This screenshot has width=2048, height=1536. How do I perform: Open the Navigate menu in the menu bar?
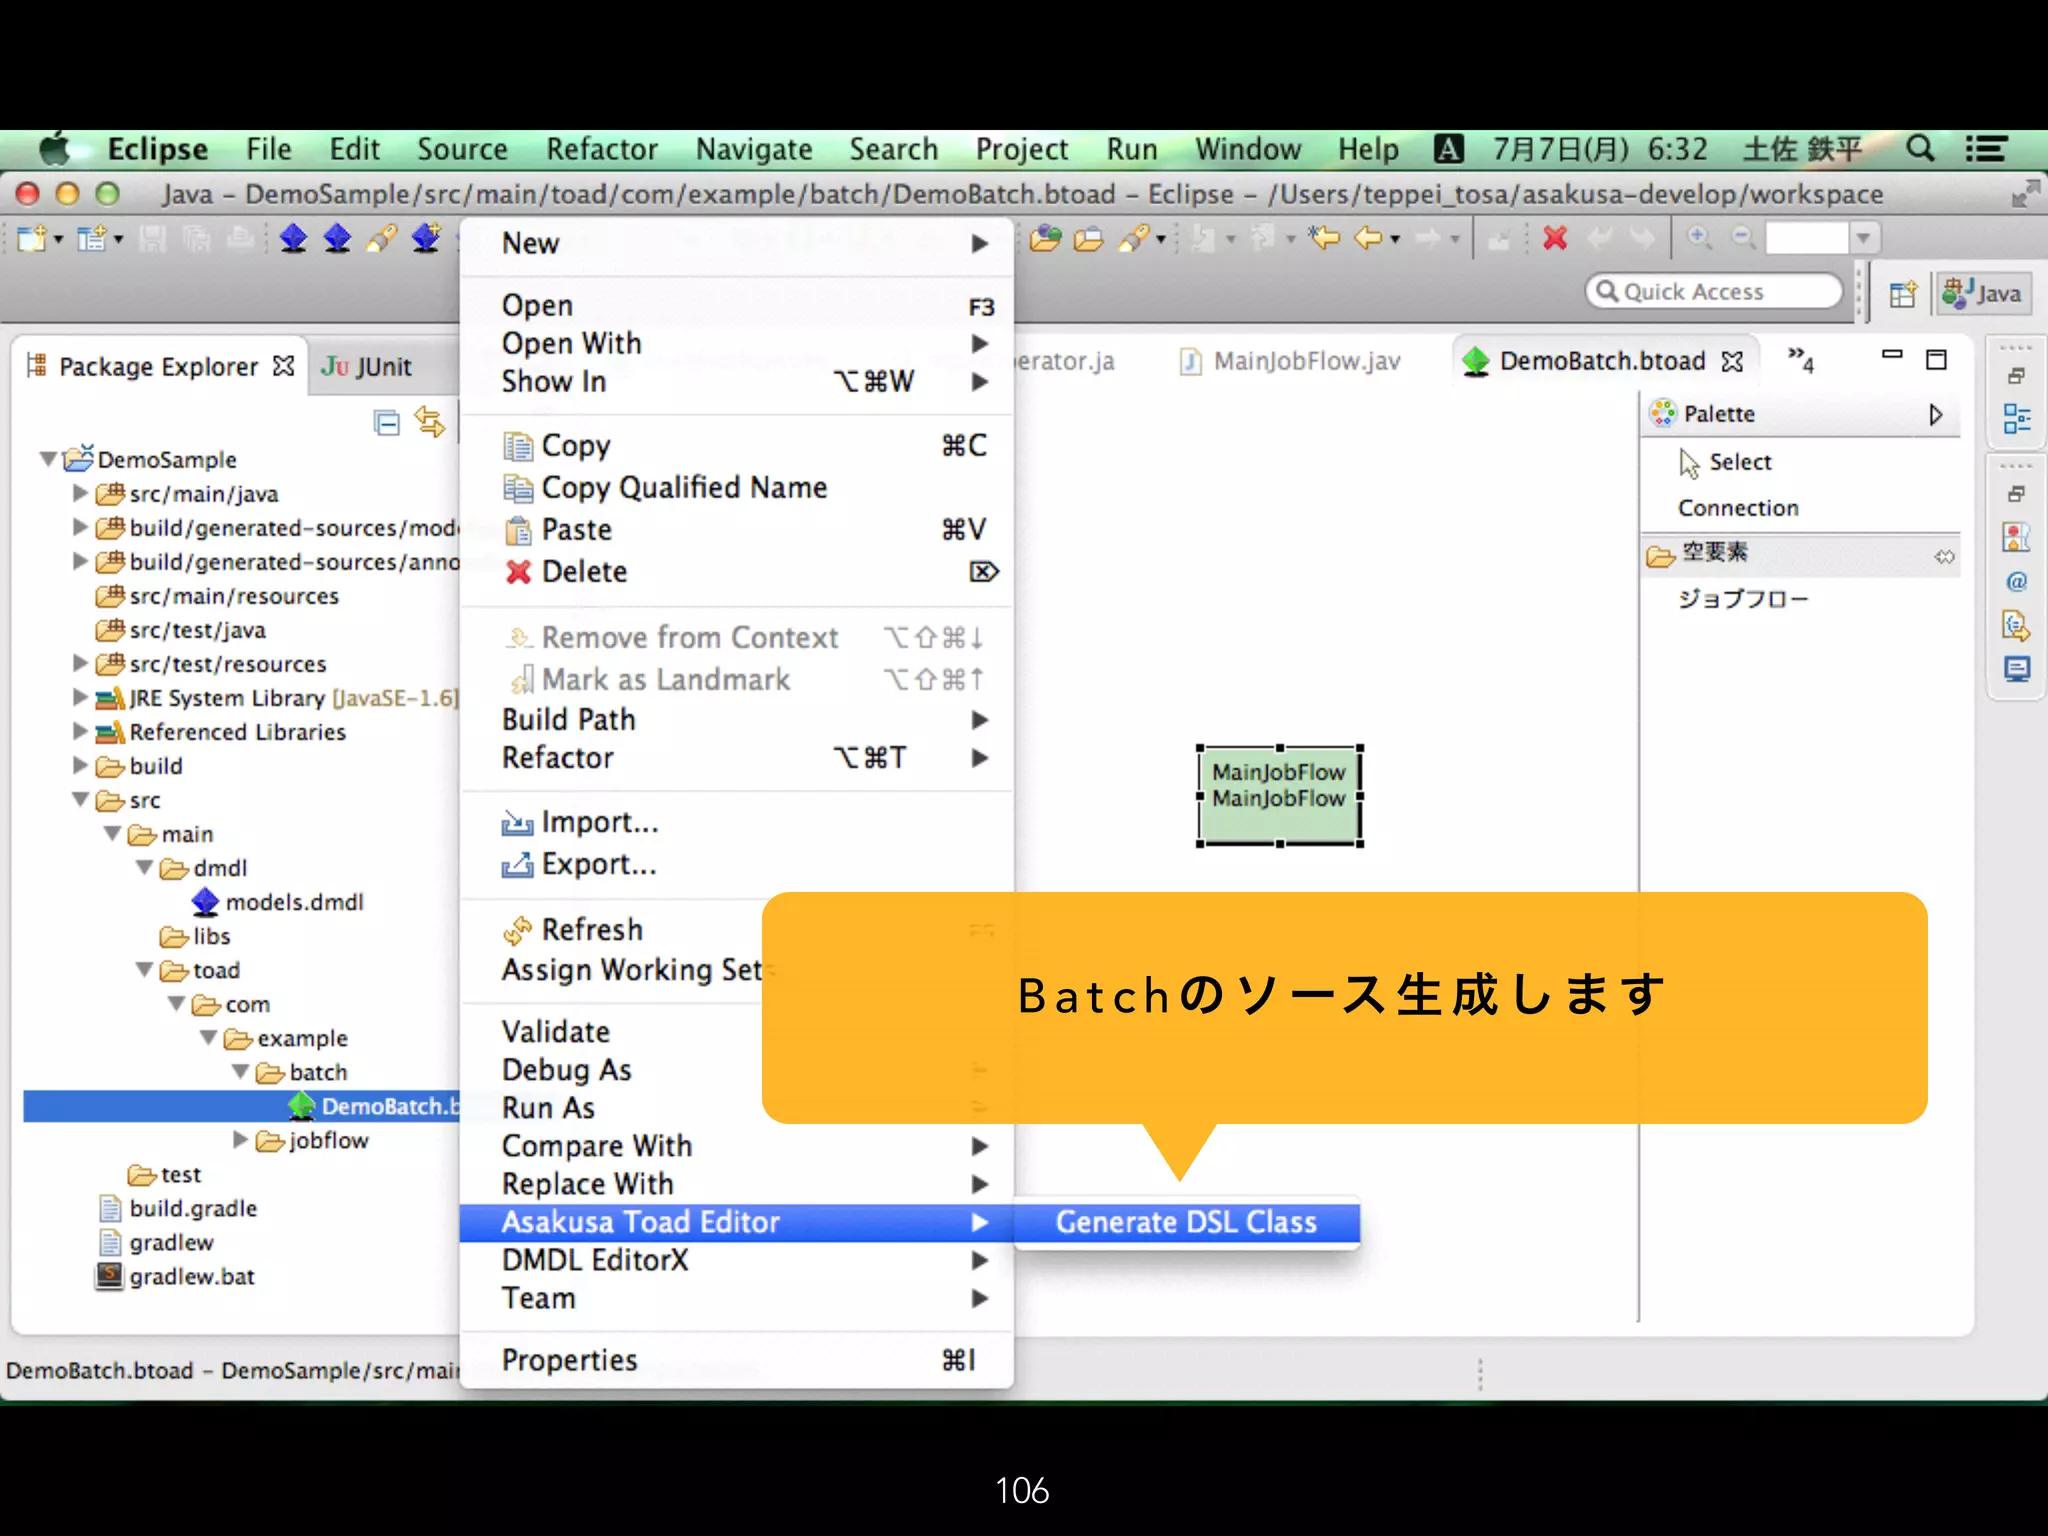[x=754, y=149]
